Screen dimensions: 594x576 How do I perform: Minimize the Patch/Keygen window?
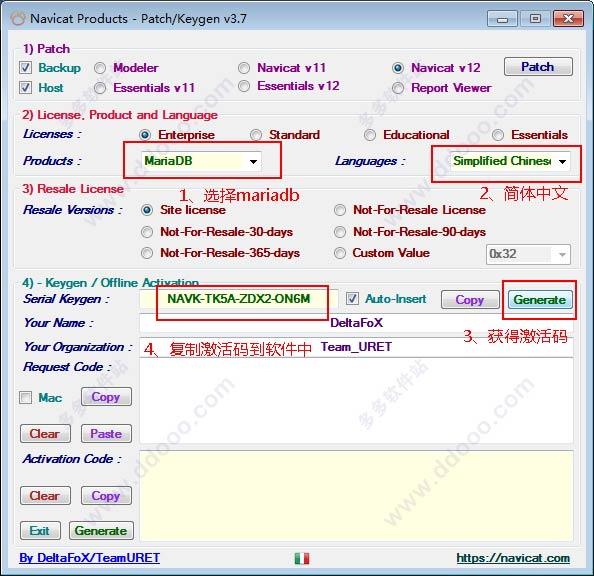(502, 19)
